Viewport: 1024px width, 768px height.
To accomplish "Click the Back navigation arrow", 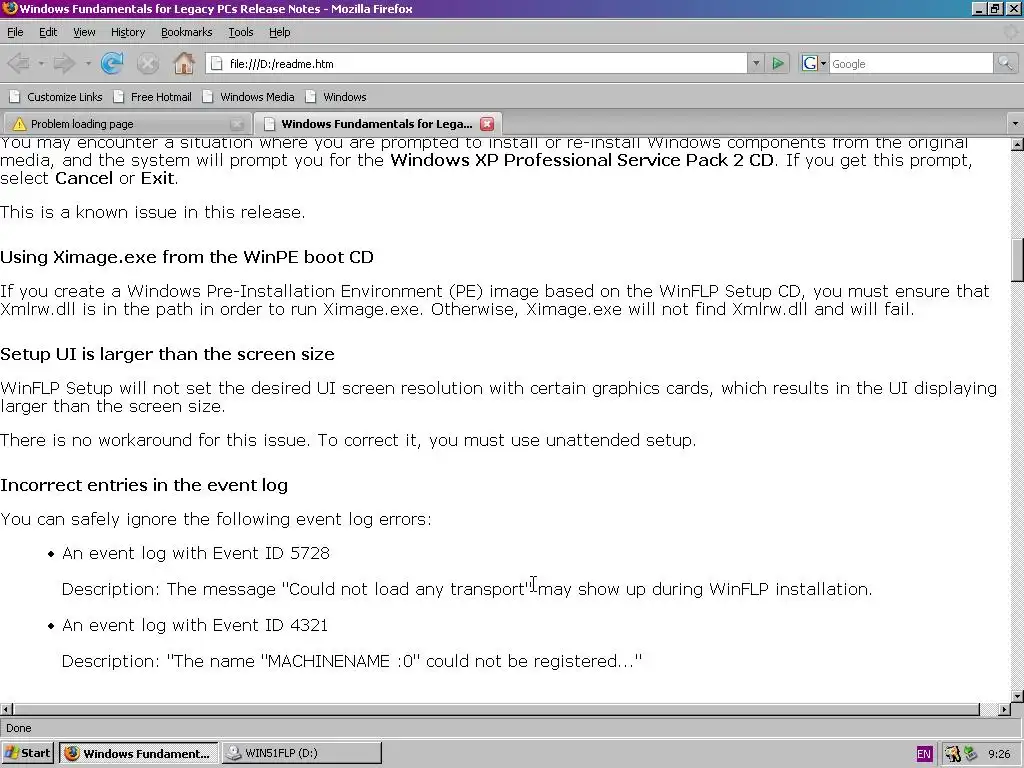I will (x=18, y=63).
